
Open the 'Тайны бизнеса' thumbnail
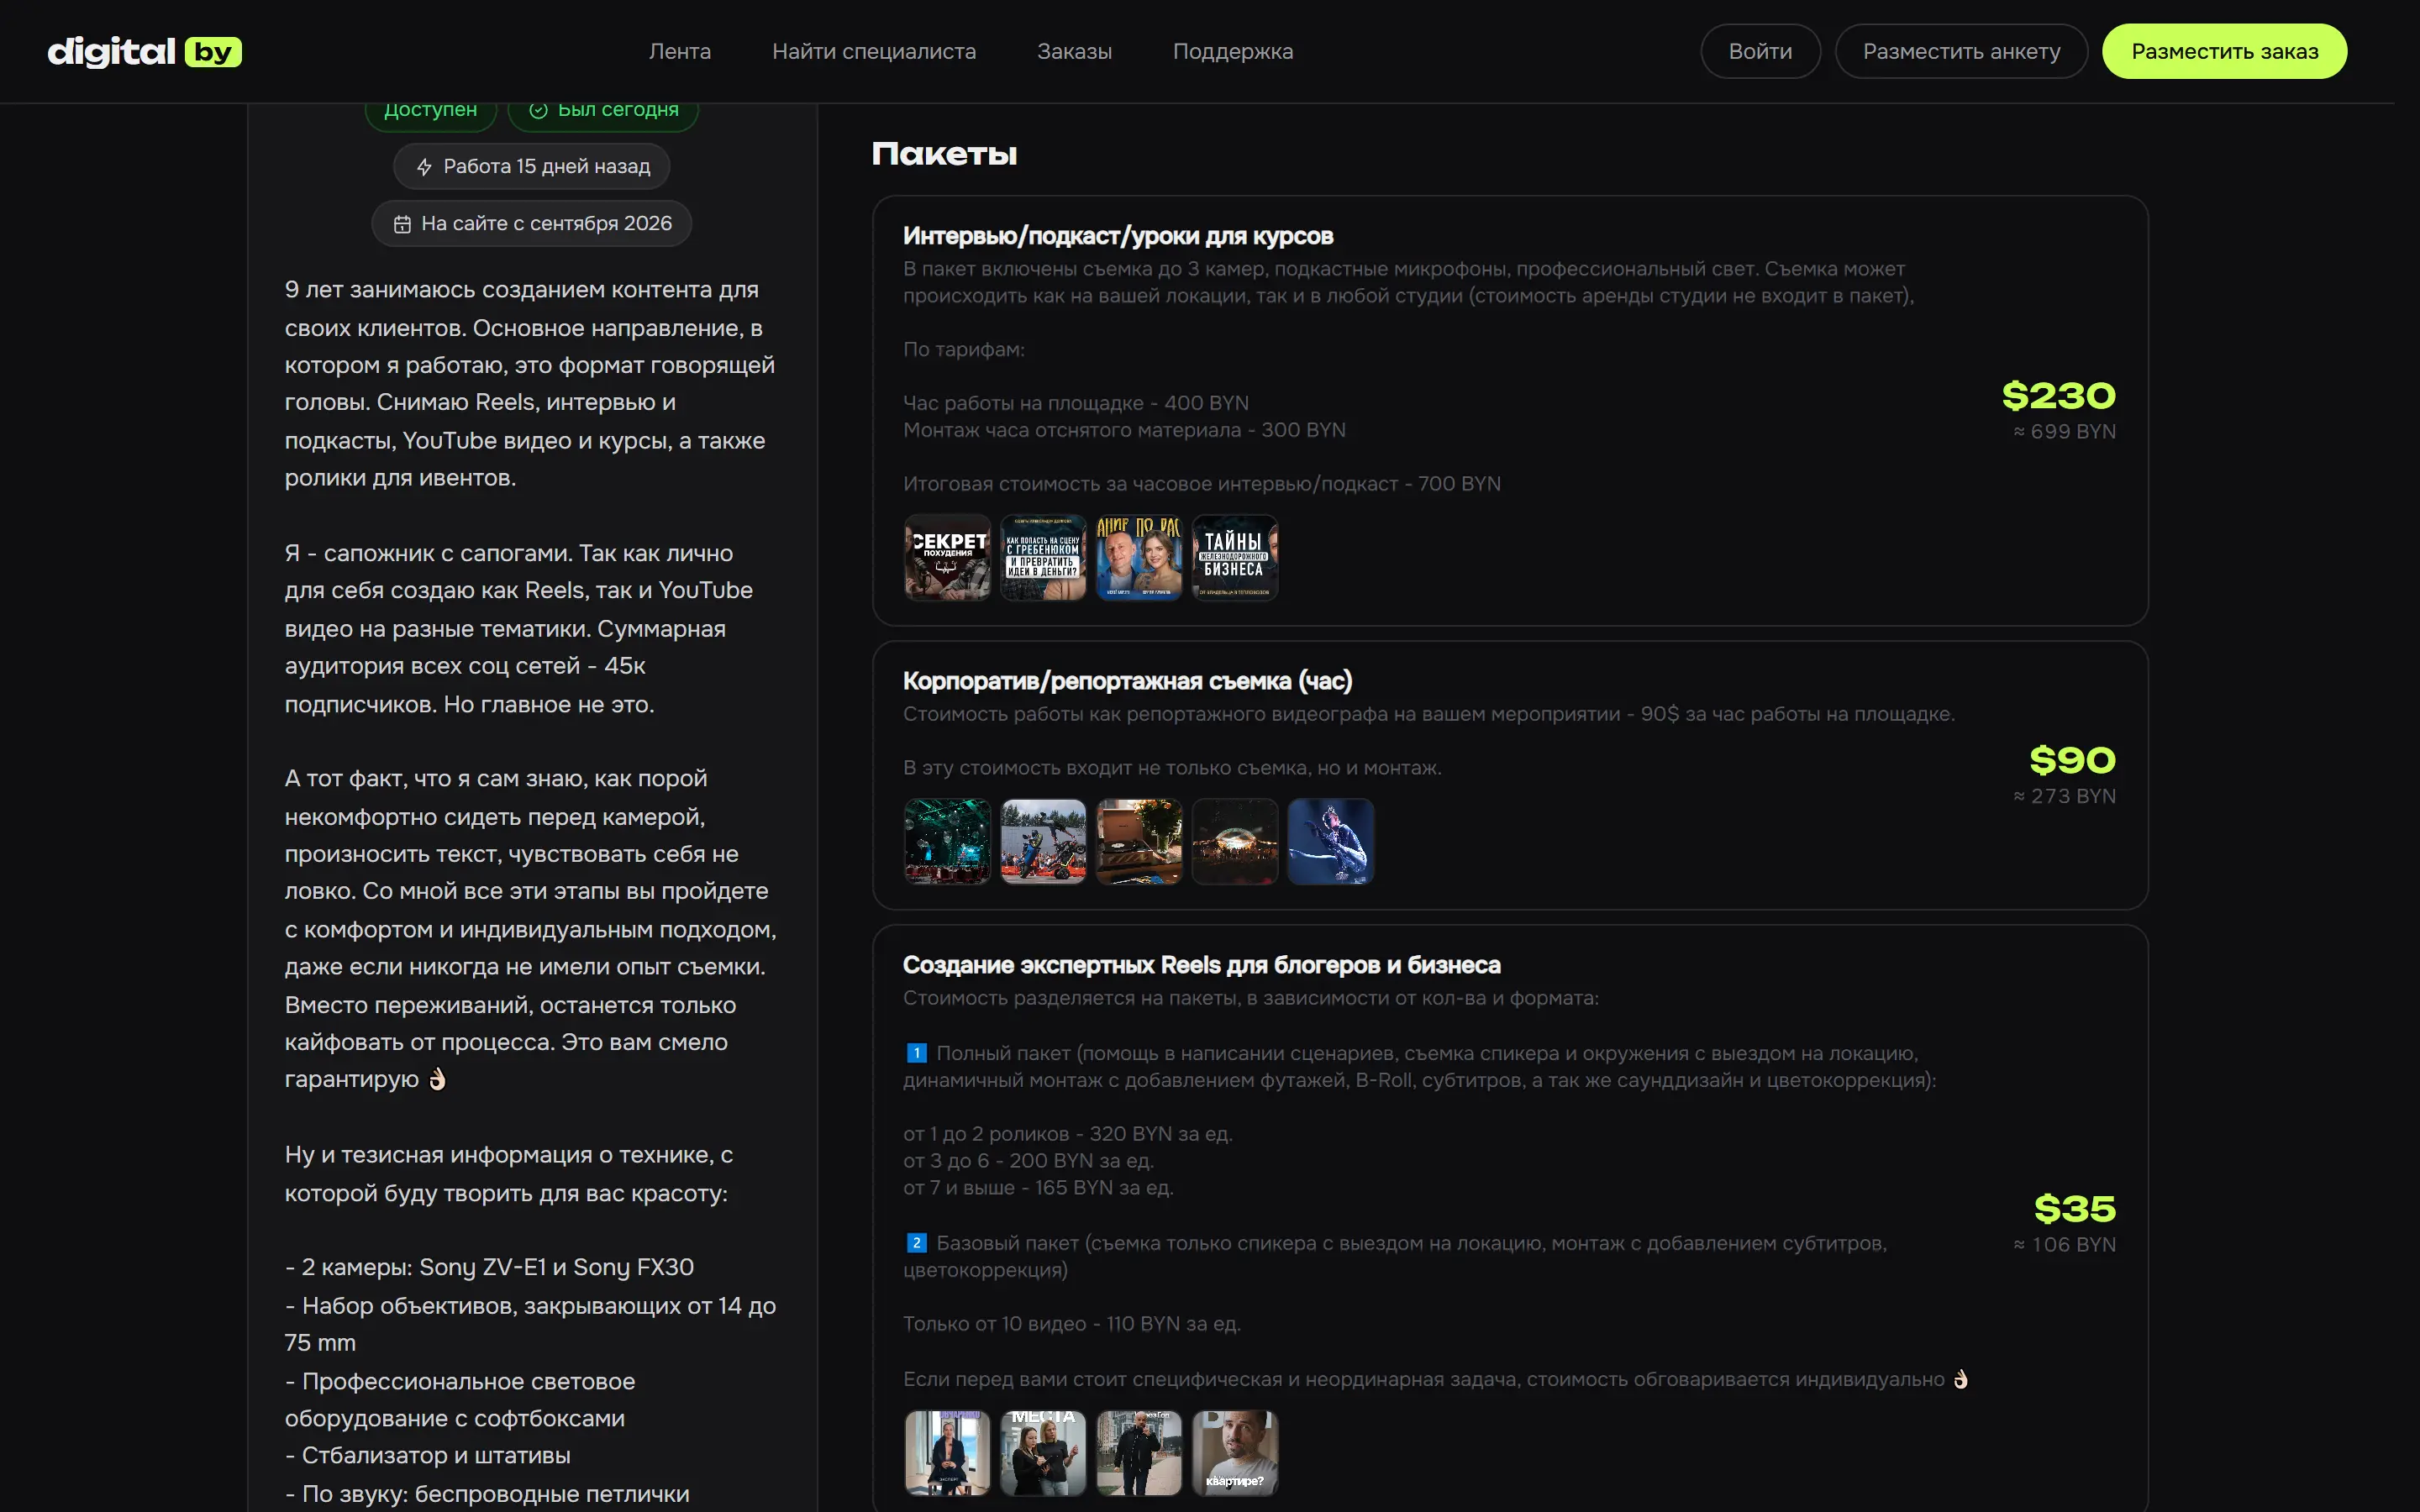pos(1235,557)
